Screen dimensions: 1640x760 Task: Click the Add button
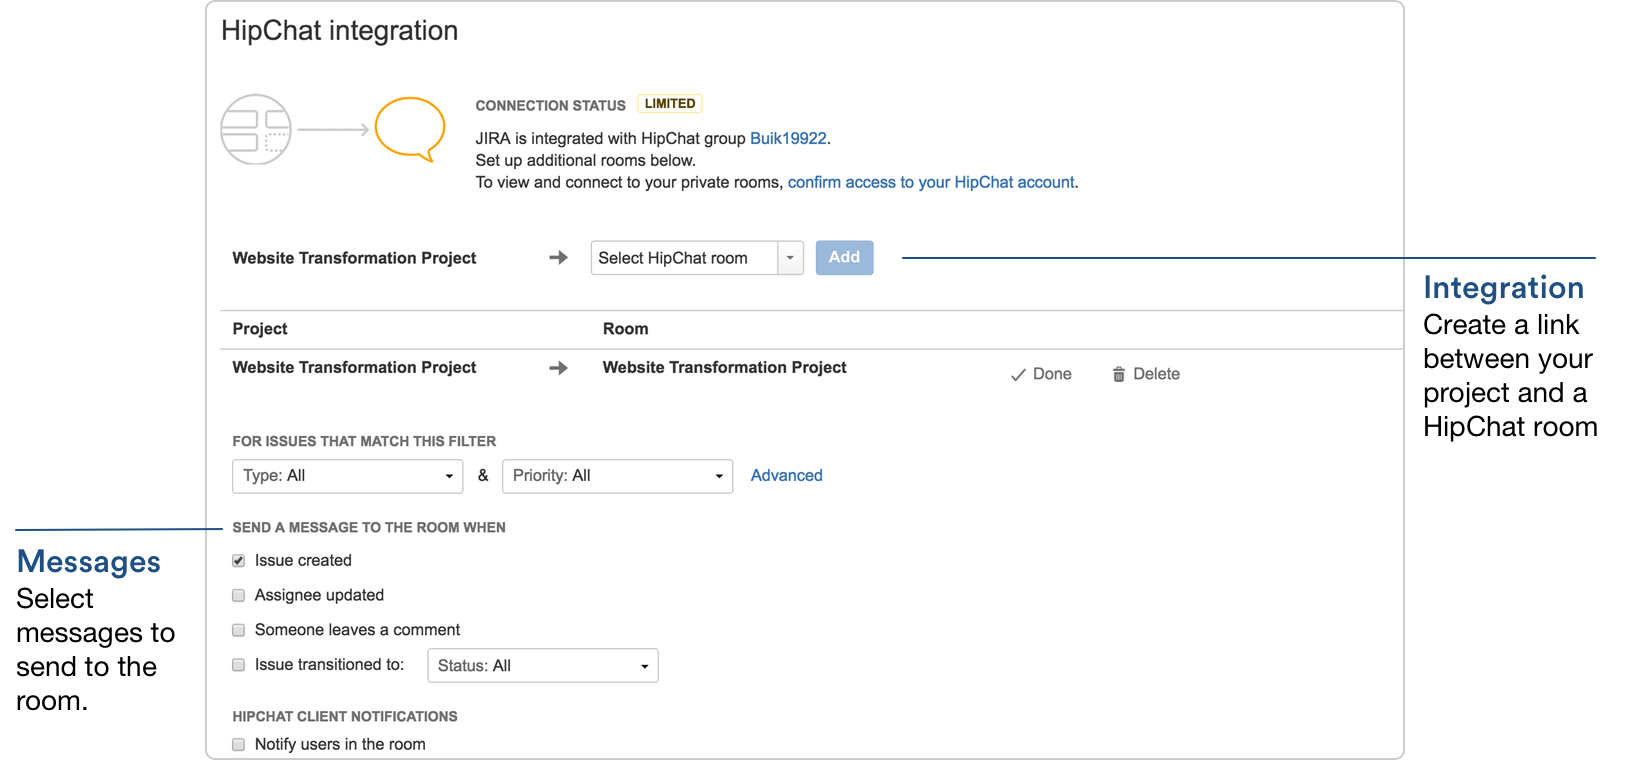coord(844,258)
